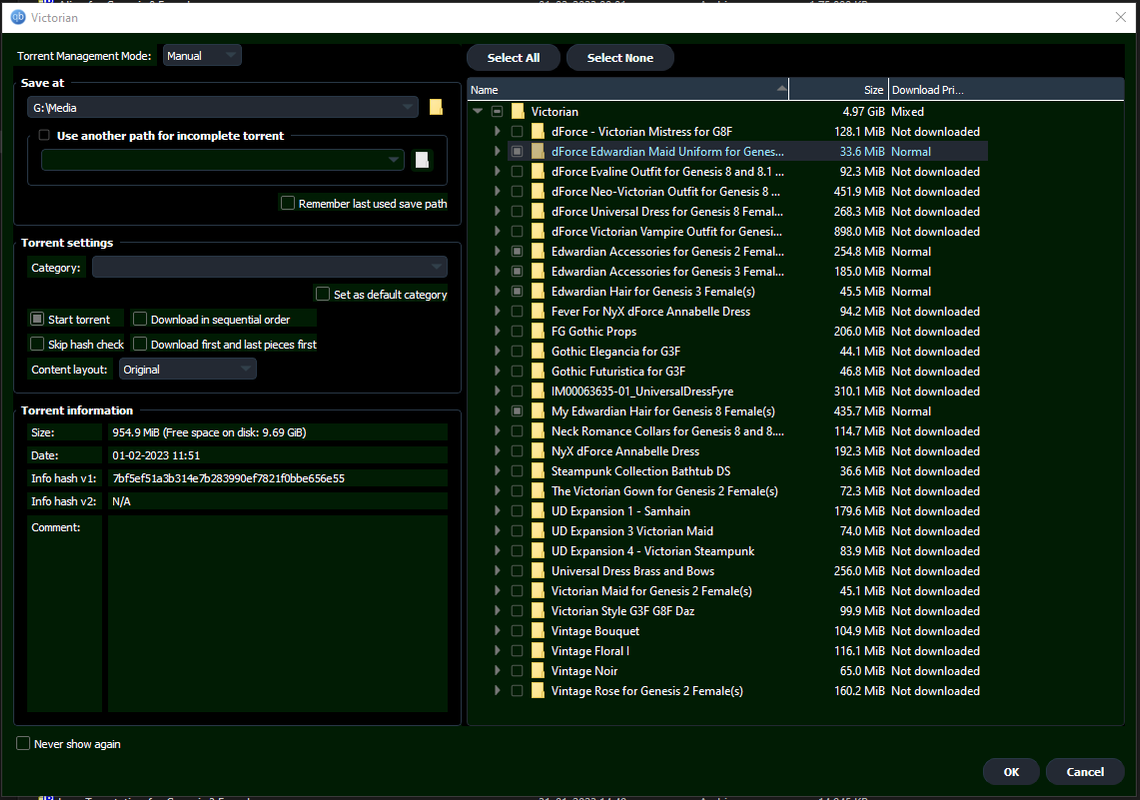Select Neck Romance Collars row

tap(745, 431)
